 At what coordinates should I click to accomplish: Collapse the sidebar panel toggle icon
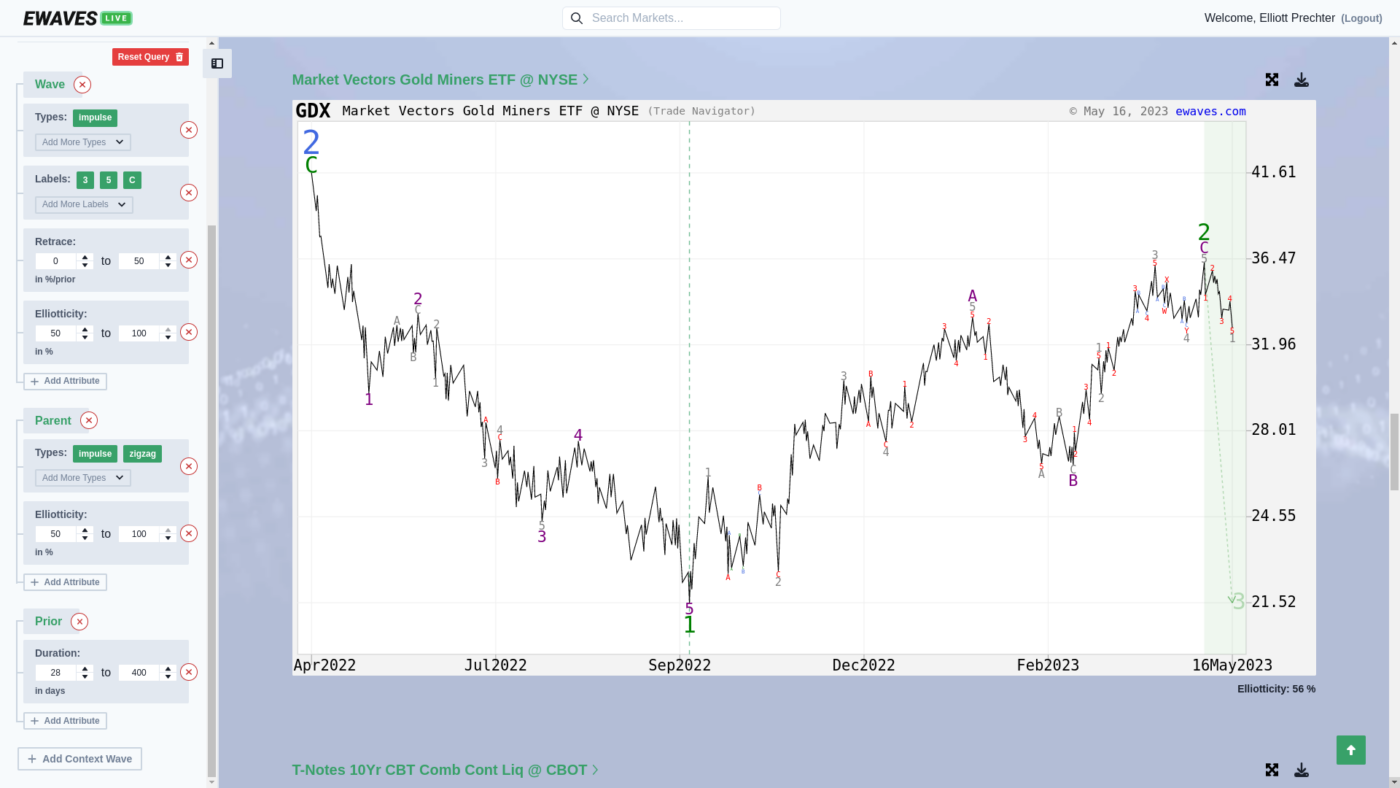click(217, 63)
